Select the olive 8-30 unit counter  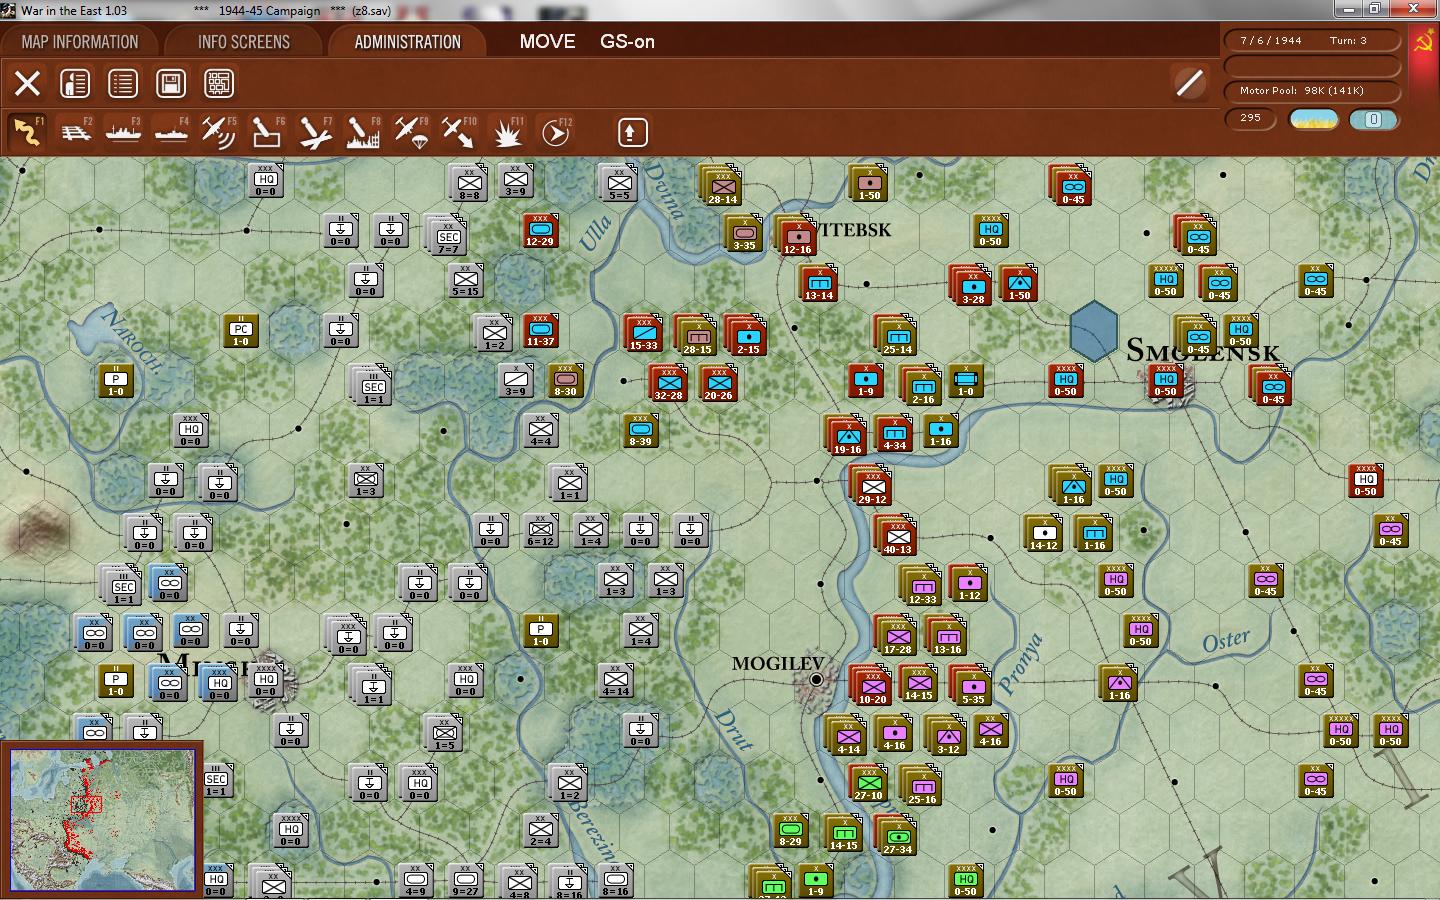click(x=565, y=380)
